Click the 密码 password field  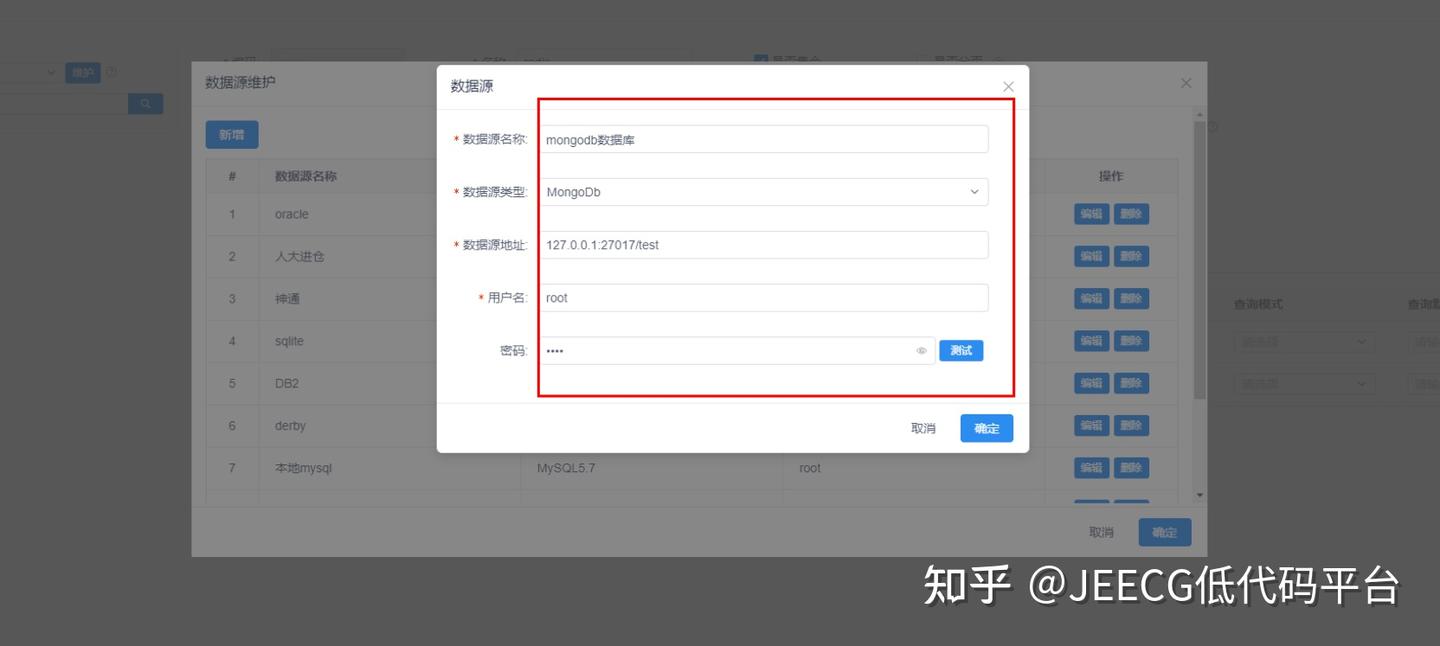737,351
